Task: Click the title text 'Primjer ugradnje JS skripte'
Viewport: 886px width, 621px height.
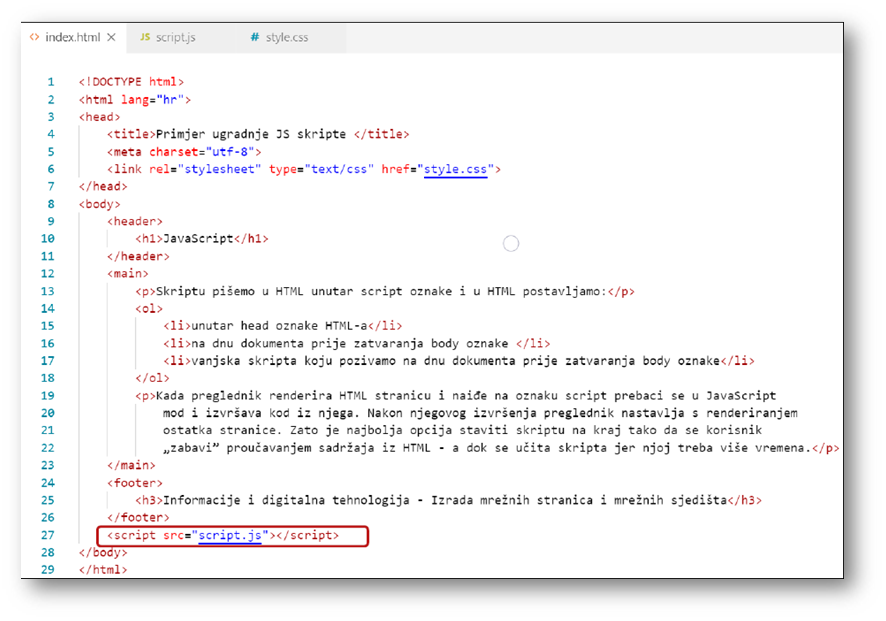Action: pyautogui.click(x=251, y=134)
